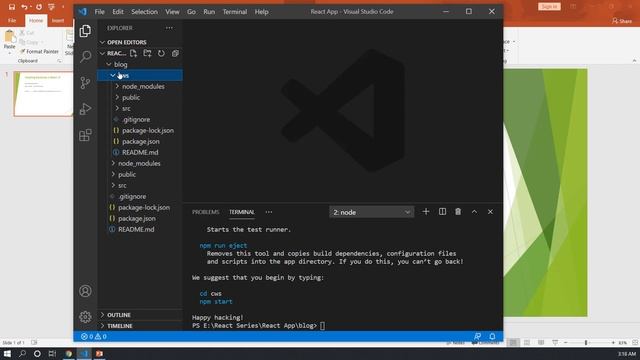The width and height of the screenshot is (640, 360).
Task: Click Windows Start button
Action: [7, 353]
